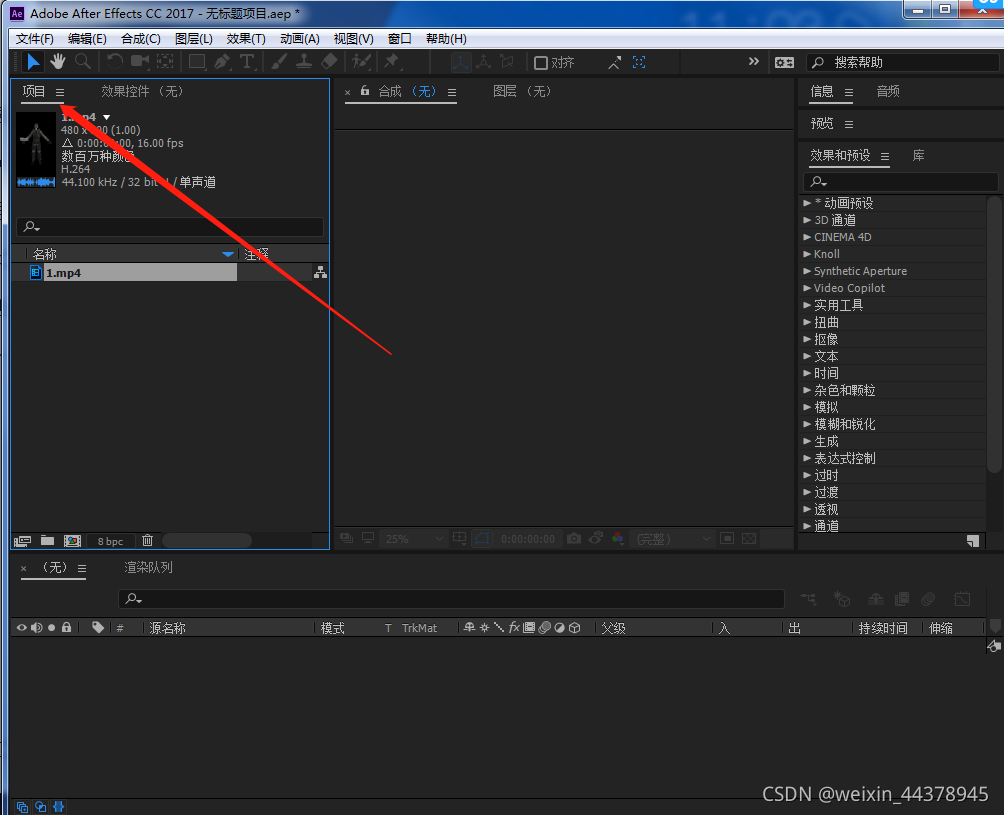
Task: Open the 合成(C) menu
Action: [x=141, y=38]
